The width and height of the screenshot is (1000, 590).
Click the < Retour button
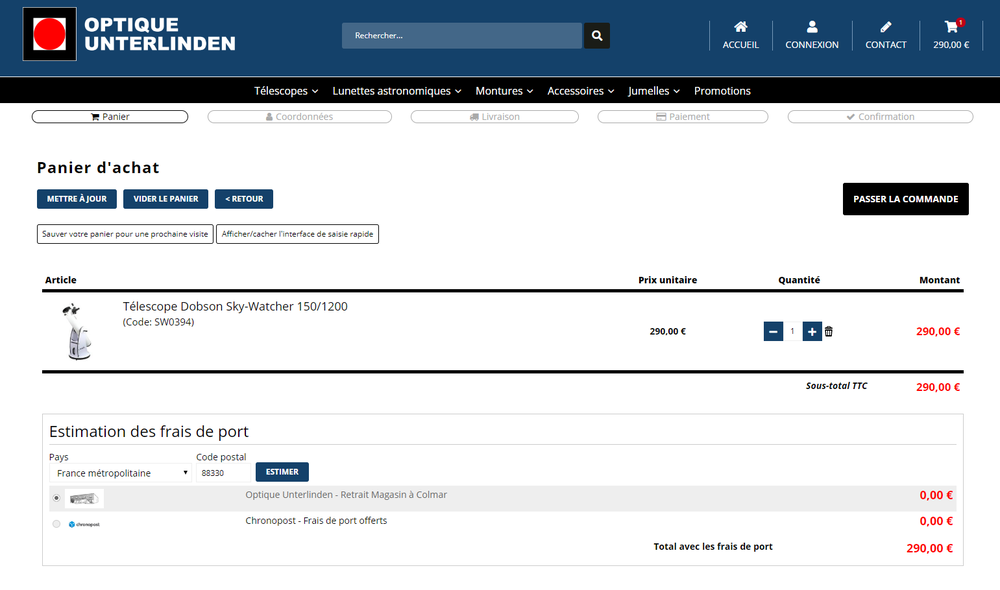[244, 199]
